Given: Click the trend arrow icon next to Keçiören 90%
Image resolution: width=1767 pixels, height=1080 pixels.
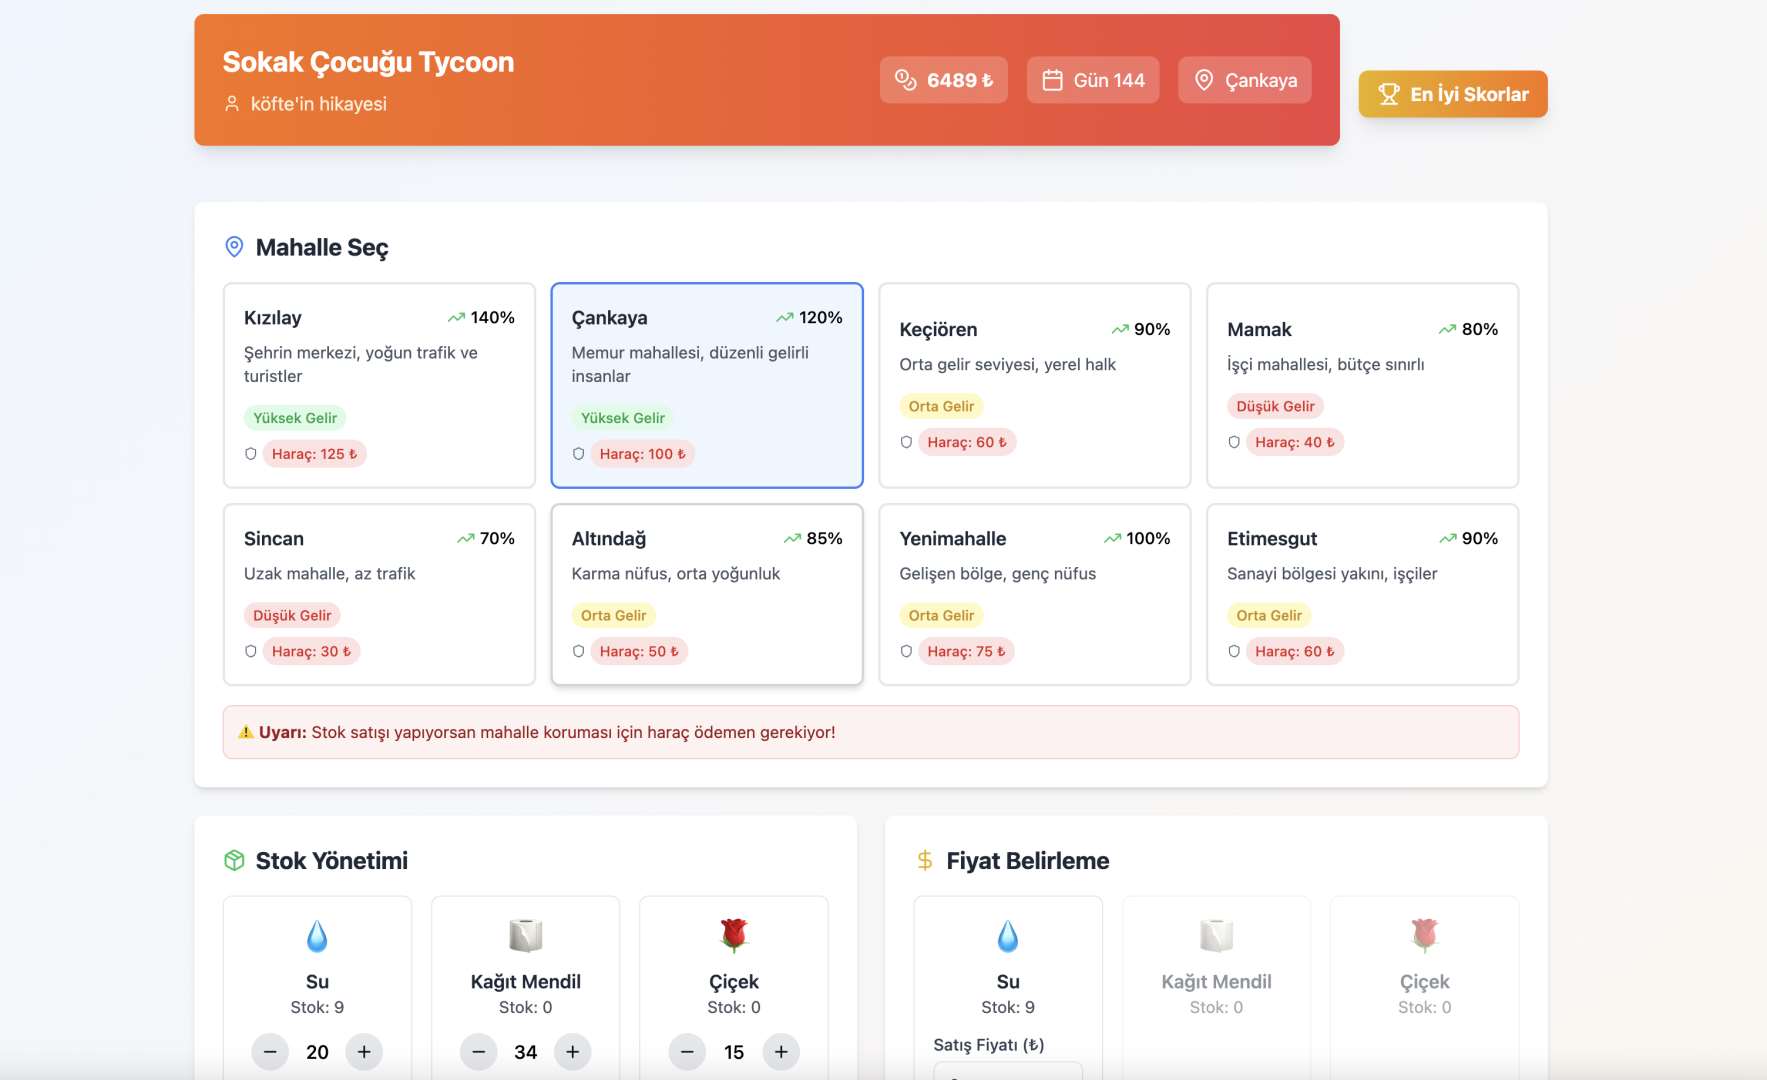Looking at the screenshot, I should (x=1119, y=330).
